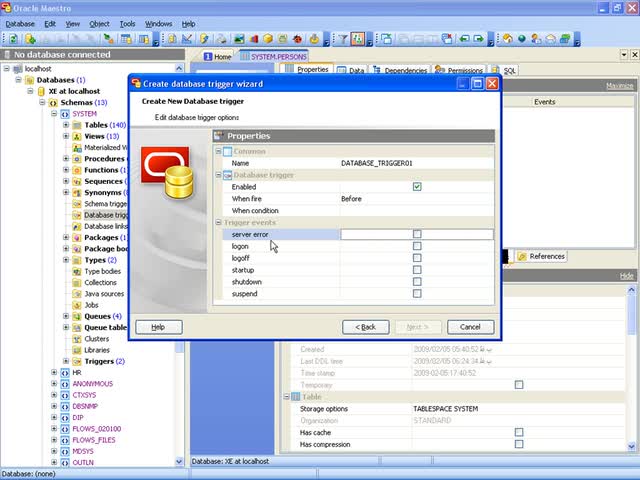The height and width of the screenshot is (480, 640).
Task: Collapse the Common properties section
Action: (218, 151)
